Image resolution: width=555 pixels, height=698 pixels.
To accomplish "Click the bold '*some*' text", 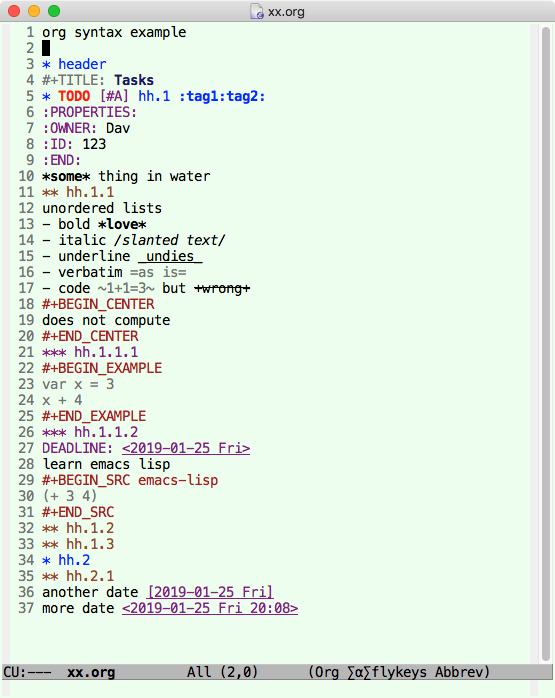I will tap(66, 176).
